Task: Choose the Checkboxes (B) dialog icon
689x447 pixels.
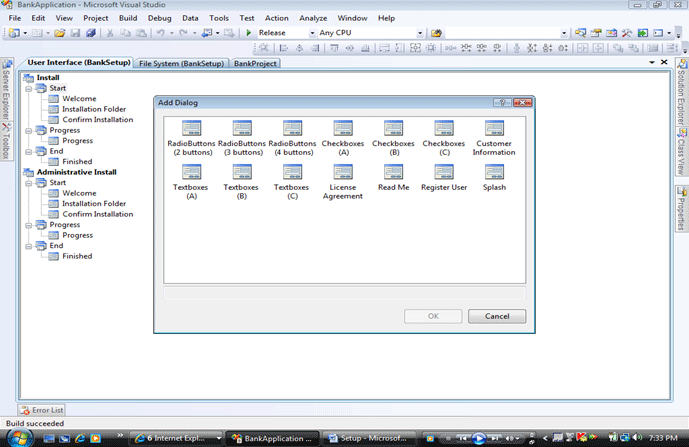Action: (x=393, y=128)
